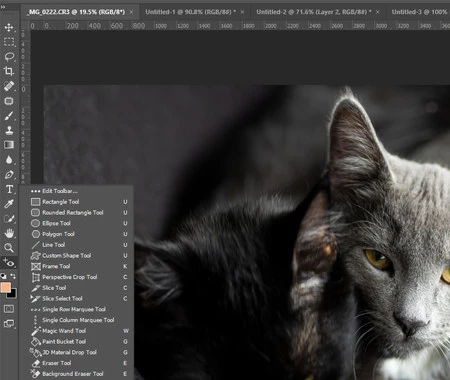Choose 3D Material Drop Tool
This screenshot has height=380, width=450.
coord(77,352)
